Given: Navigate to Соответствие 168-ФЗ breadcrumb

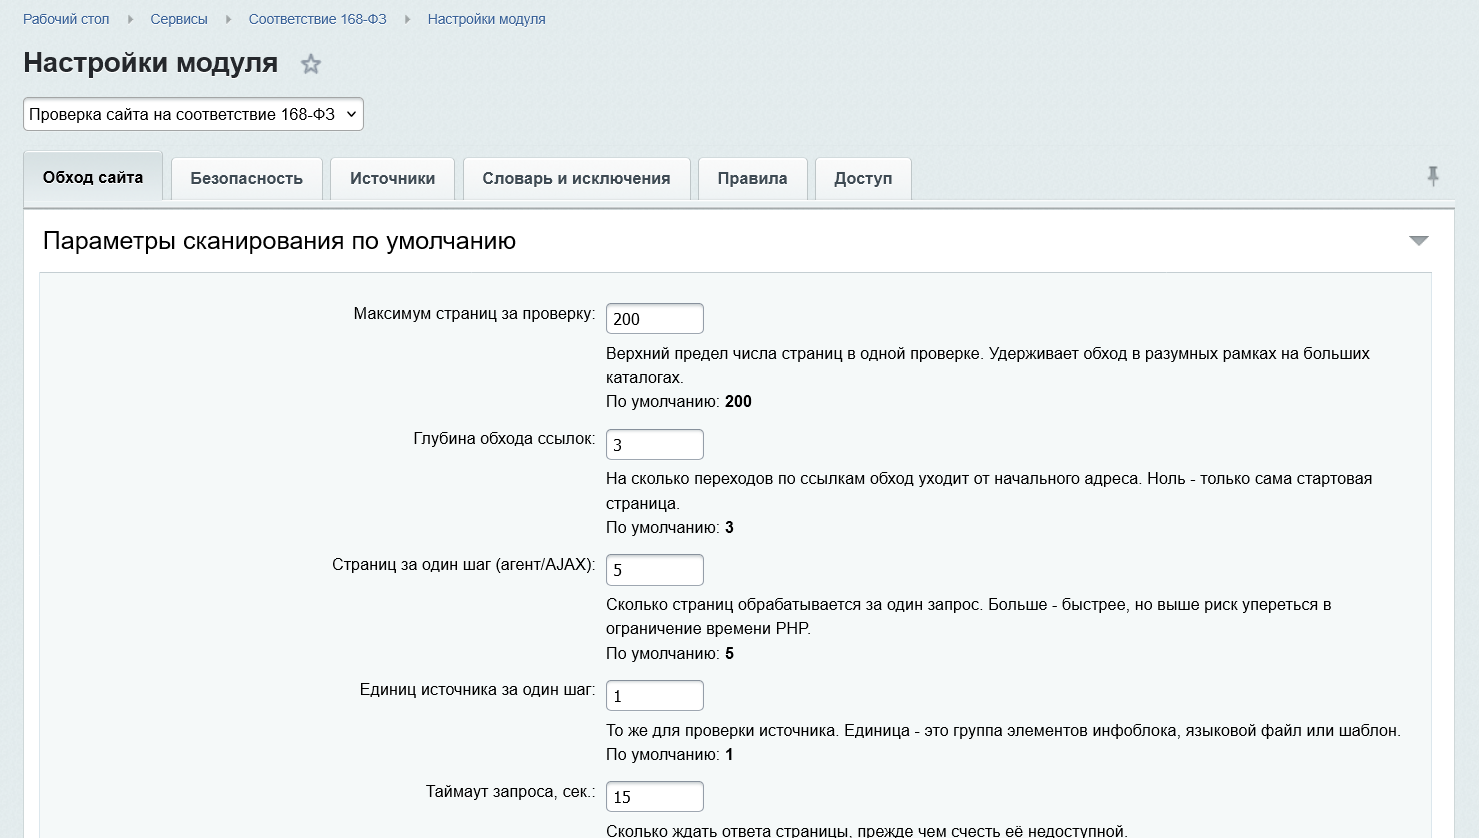Looking at the screenshot, I should [x=318, y=19].
